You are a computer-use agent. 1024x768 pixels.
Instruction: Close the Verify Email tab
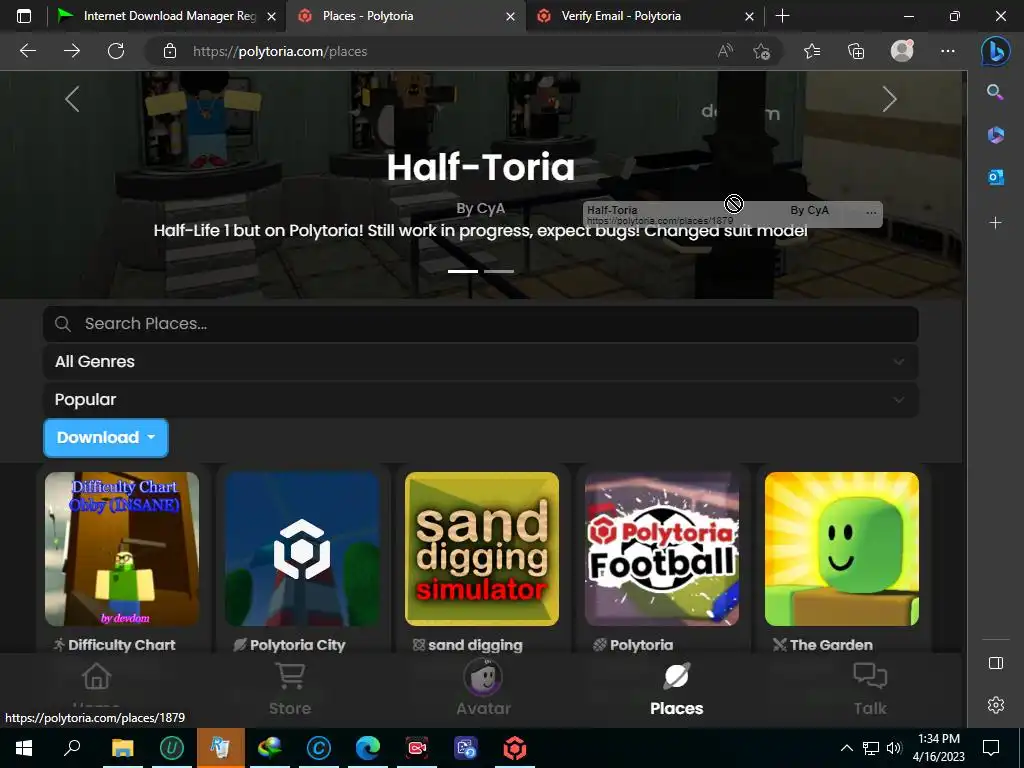(x=750, y=17)
